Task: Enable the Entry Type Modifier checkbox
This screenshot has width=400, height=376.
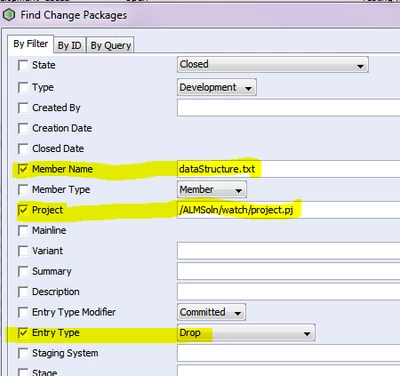Action: (23, 312)
